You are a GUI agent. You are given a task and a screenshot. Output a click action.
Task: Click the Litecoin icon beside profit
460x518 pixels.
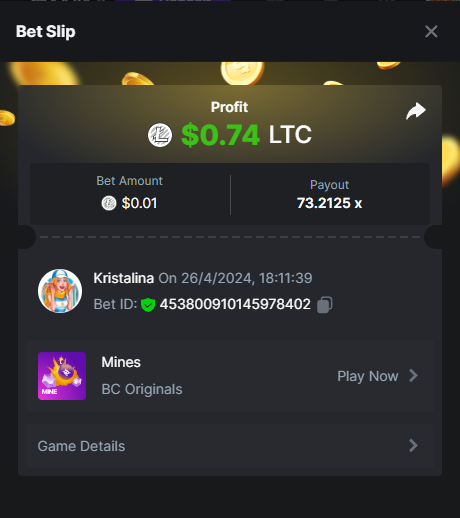coord(160,135)
